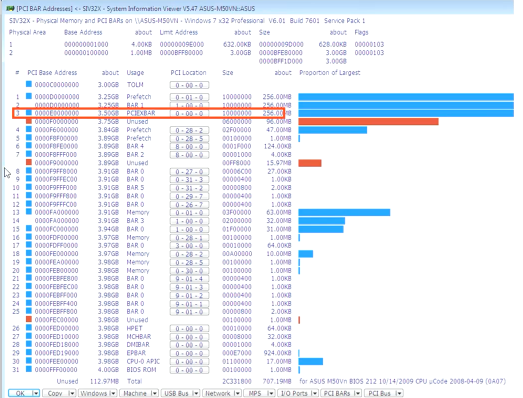Expand the Machine dropdown arrow
Screen dimensions: 523x398
pos(154,393)
